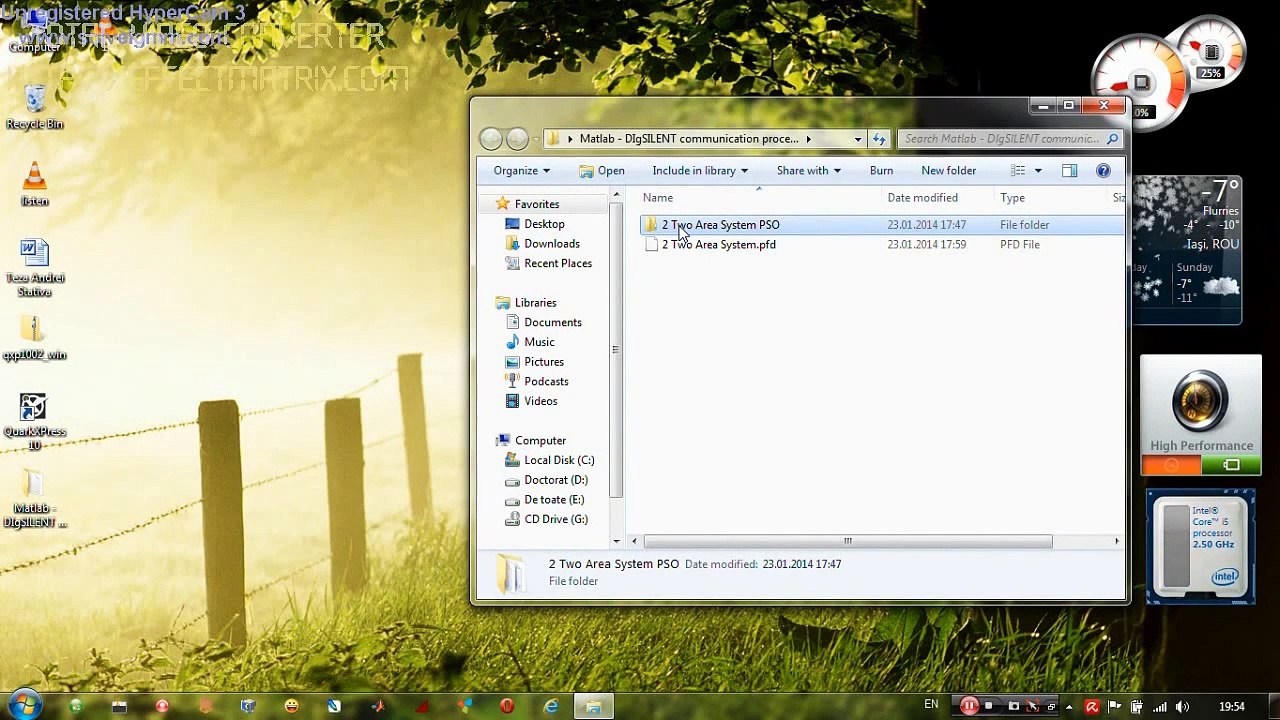The width and height of the screenshot is (1280, 720).
Task: Open Opera browser from the taskbar
Action: (x=507, y=706)
